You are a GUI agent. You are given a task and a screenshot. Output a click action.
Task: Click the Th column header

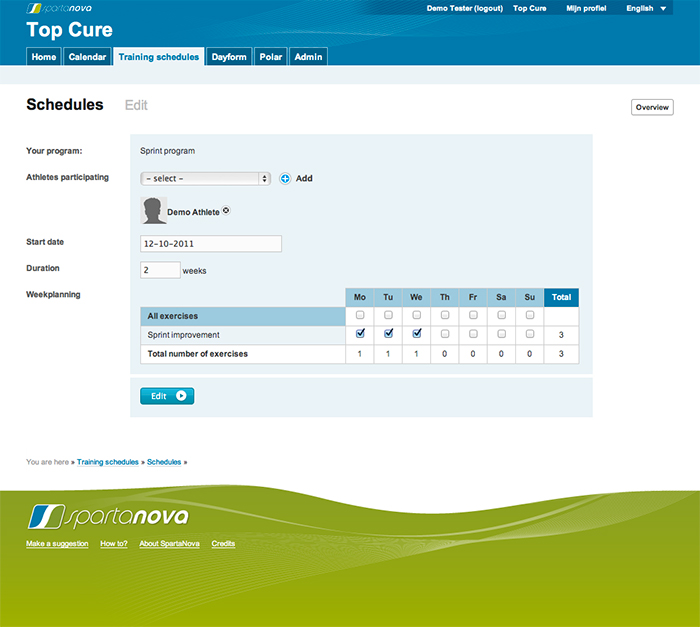(x=445, y=297)
